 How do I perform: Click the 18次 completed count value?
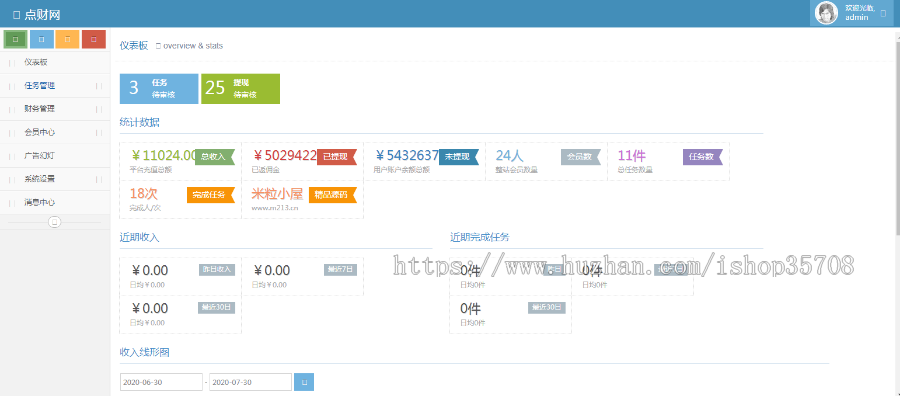pyautogui.click(x=143, y=194)
